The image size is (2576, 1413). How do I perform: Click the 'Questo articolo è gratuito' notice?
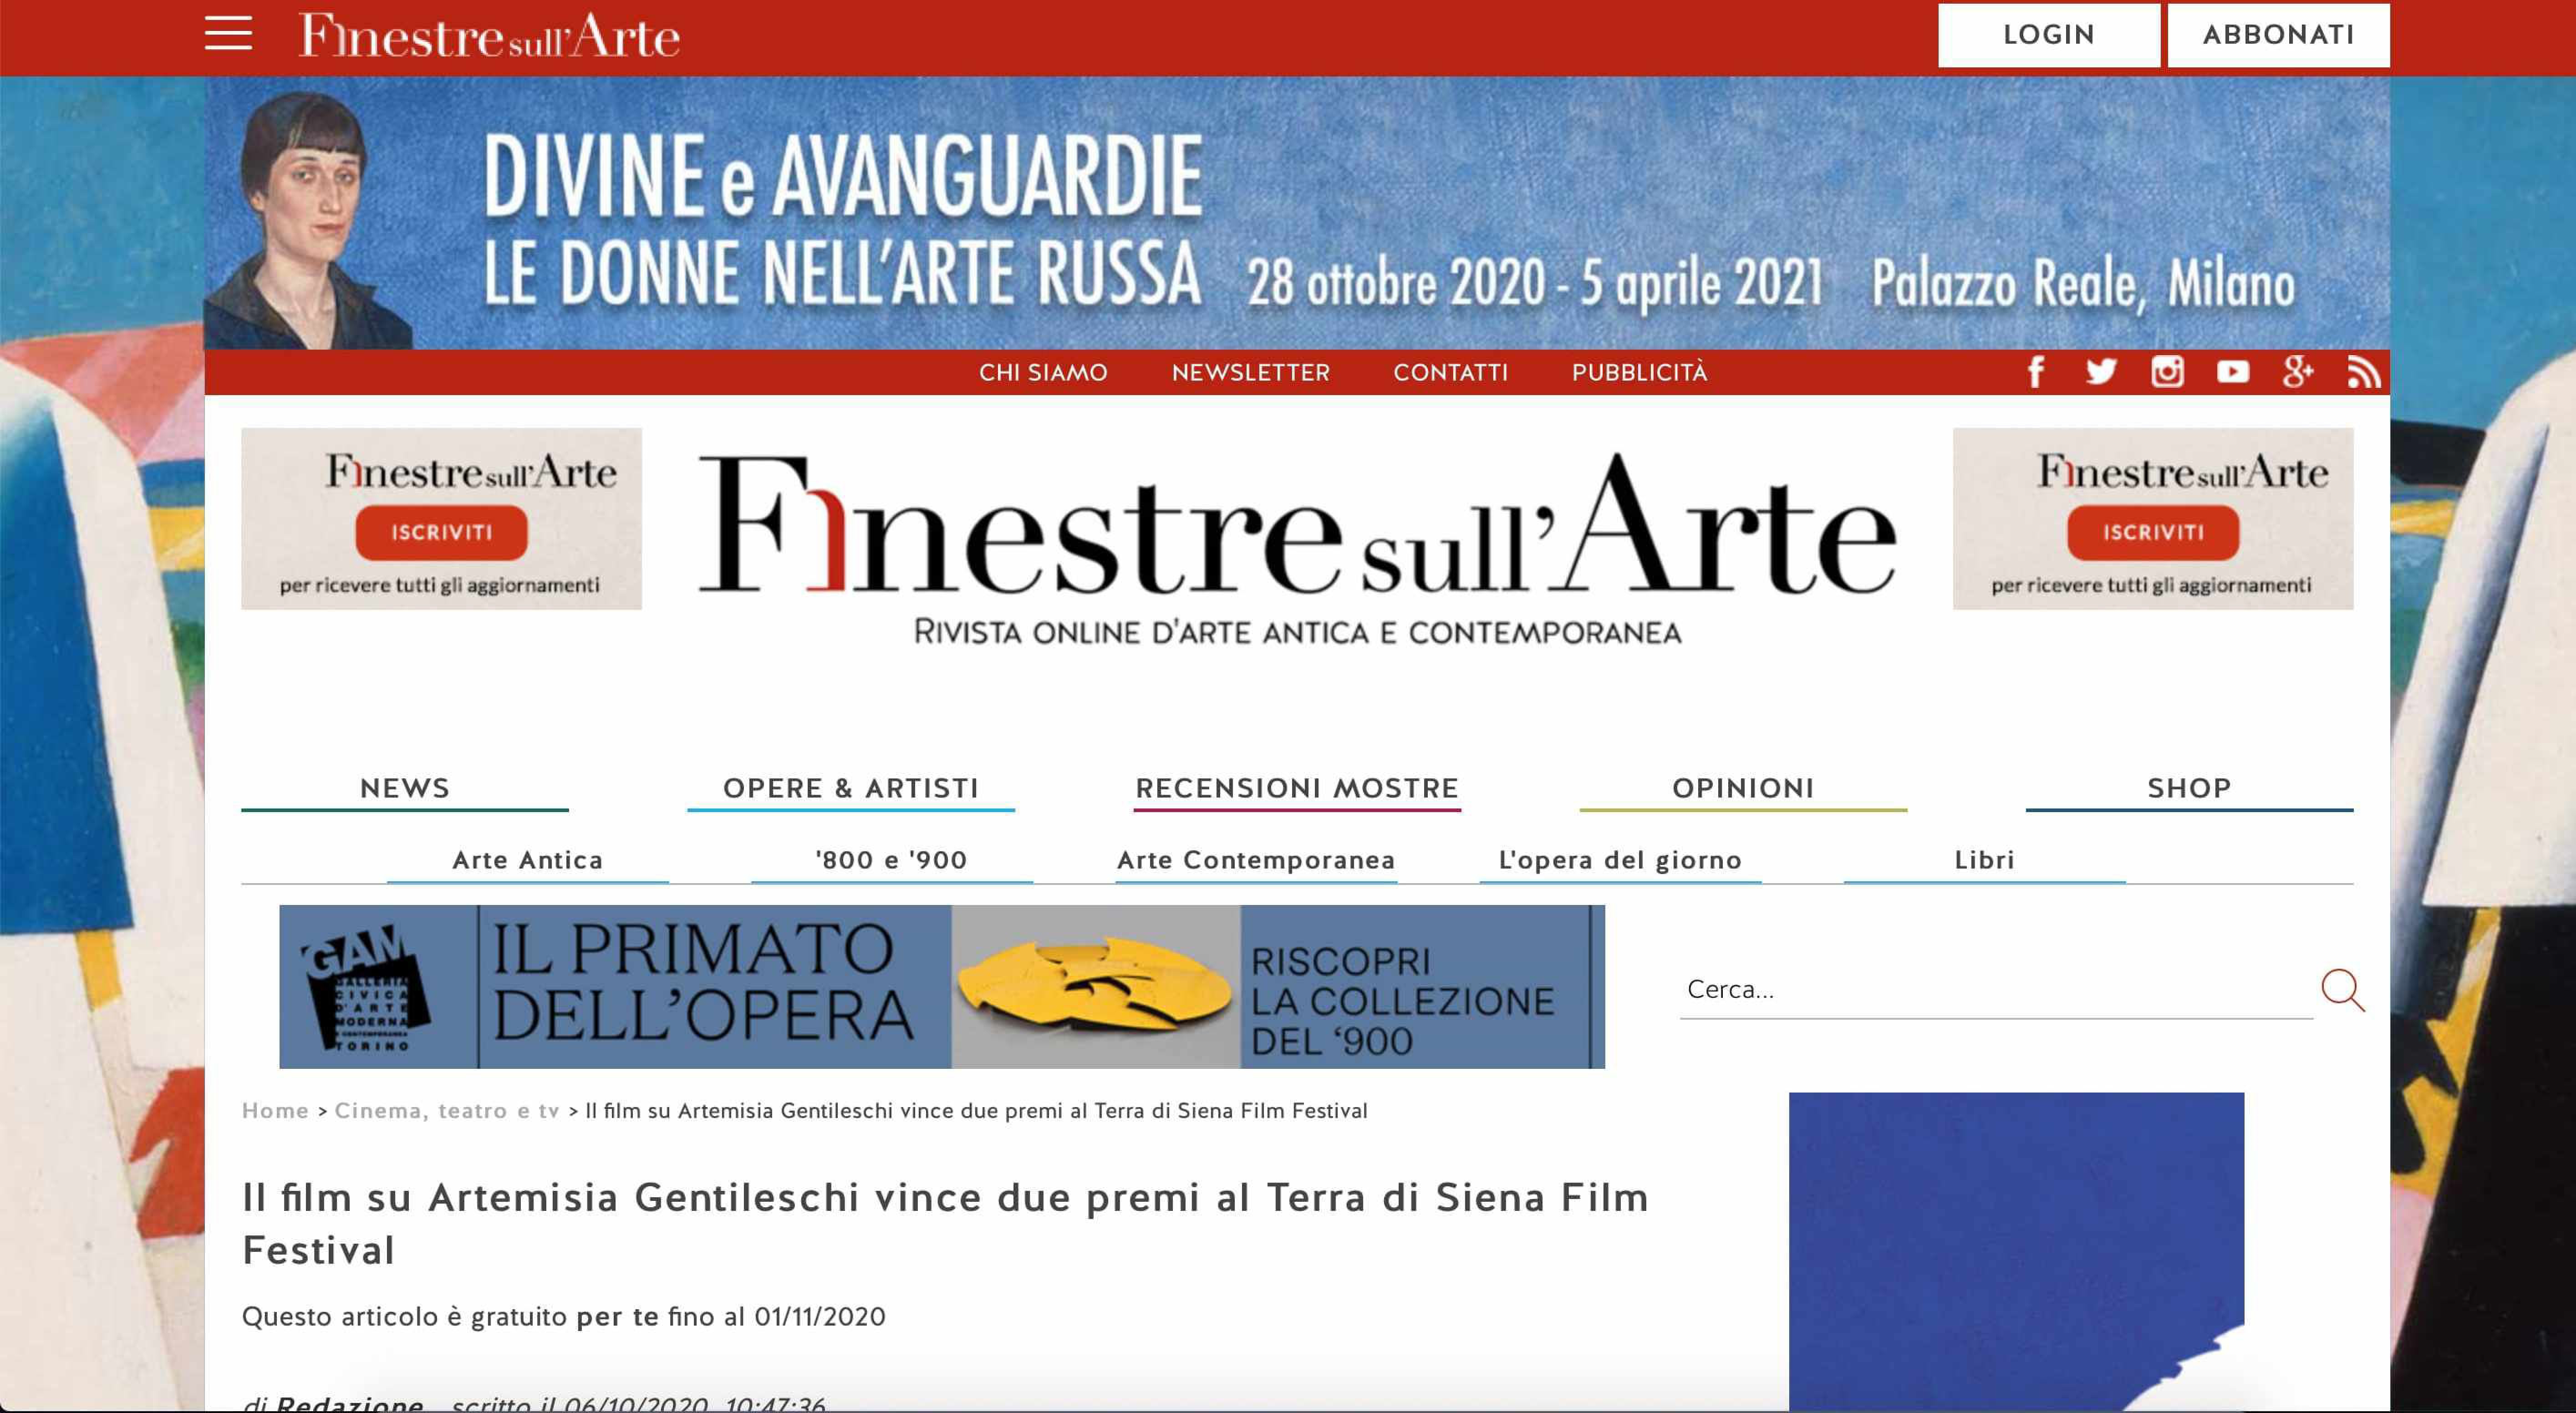563,1316
